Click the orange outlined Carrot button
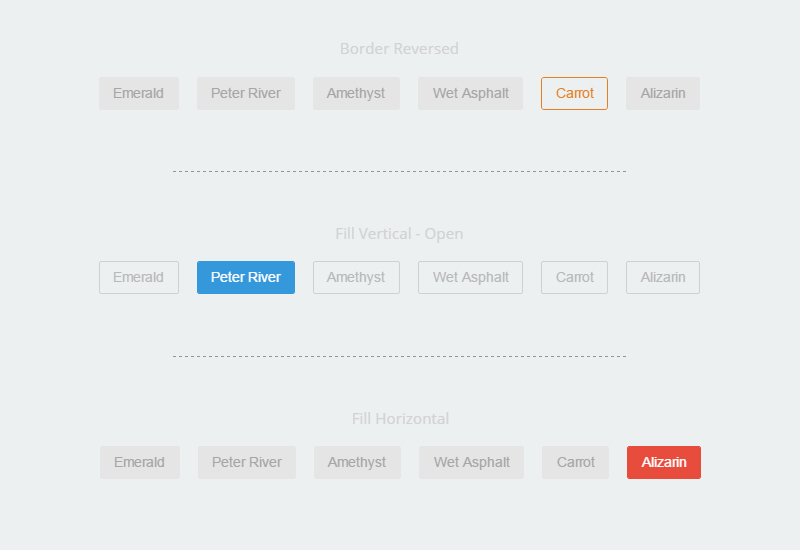Image resolution: width=800 pixels, height=550 pixels. click(x=574, y=93)
